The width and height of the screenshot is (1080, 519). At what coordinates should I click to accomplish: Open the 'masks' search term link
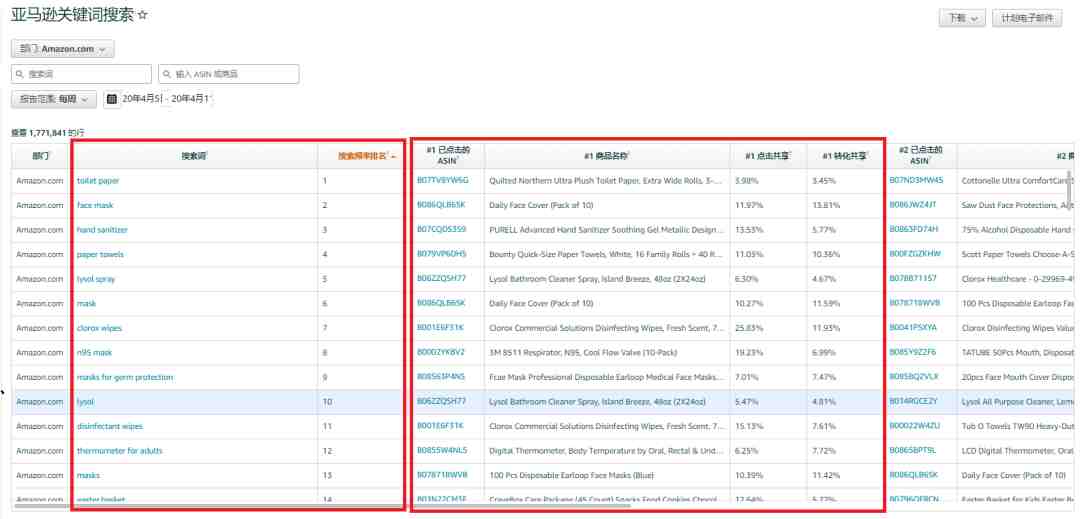(88, 476)
